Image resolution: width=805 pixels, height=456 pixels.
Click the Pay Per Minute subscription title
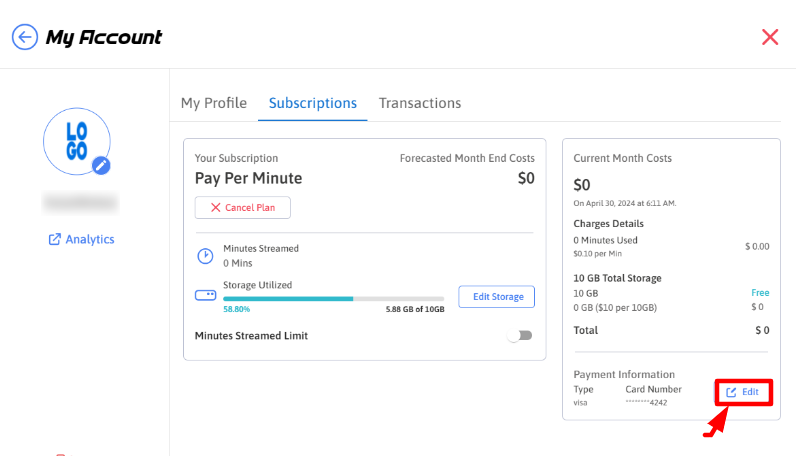click(x=248, y=179)
